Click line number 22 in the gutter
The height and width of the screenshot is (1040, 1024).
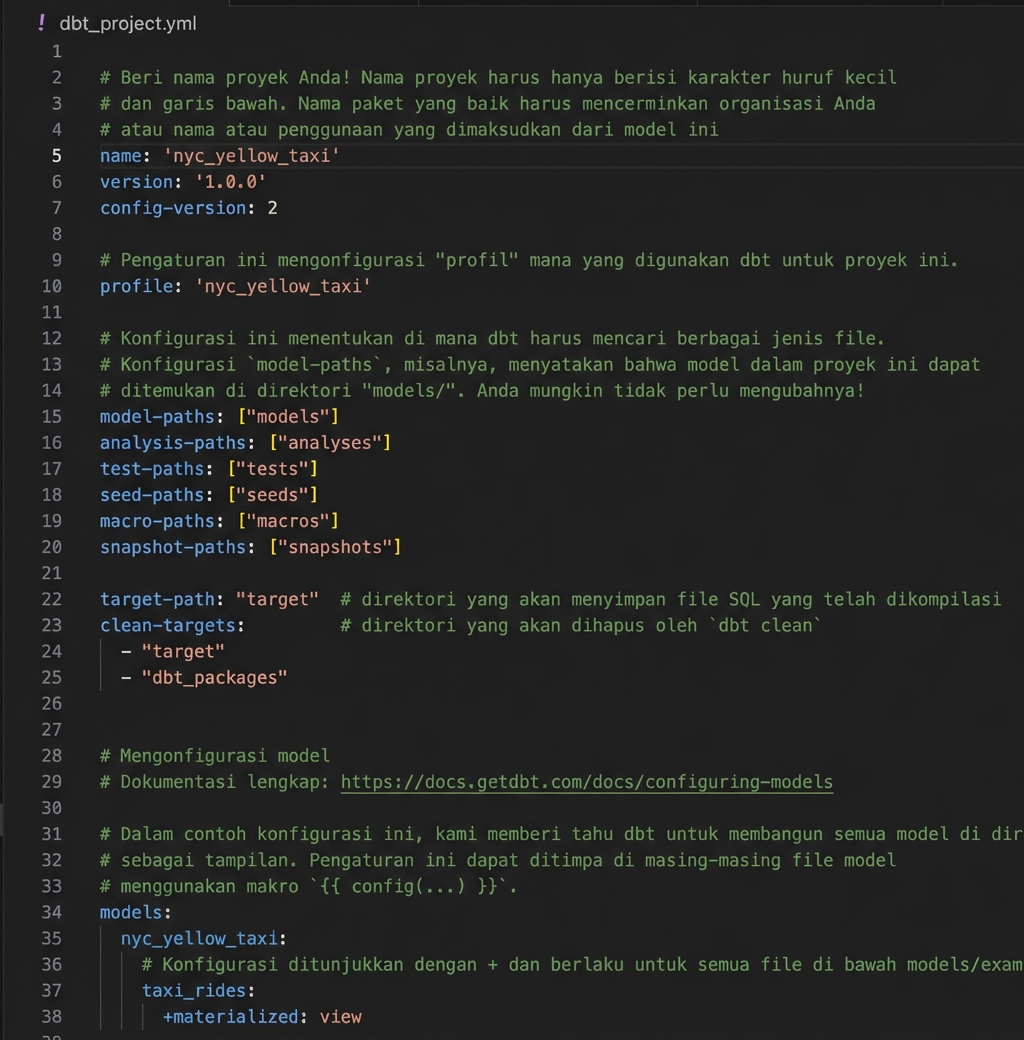(52, 599)
